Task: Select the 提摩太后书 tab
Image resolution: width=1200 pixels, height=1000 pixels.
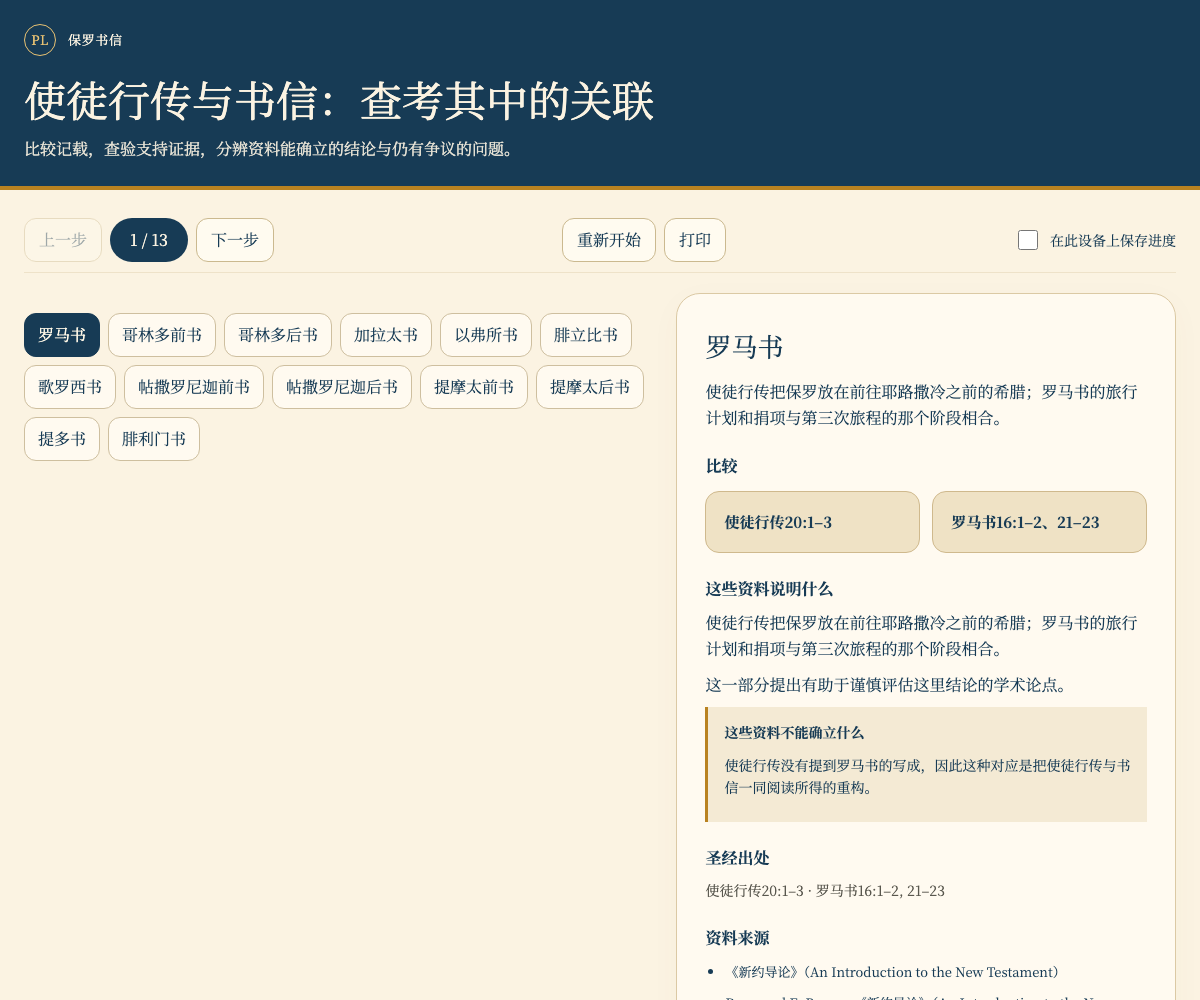Action: click(590, 387)
